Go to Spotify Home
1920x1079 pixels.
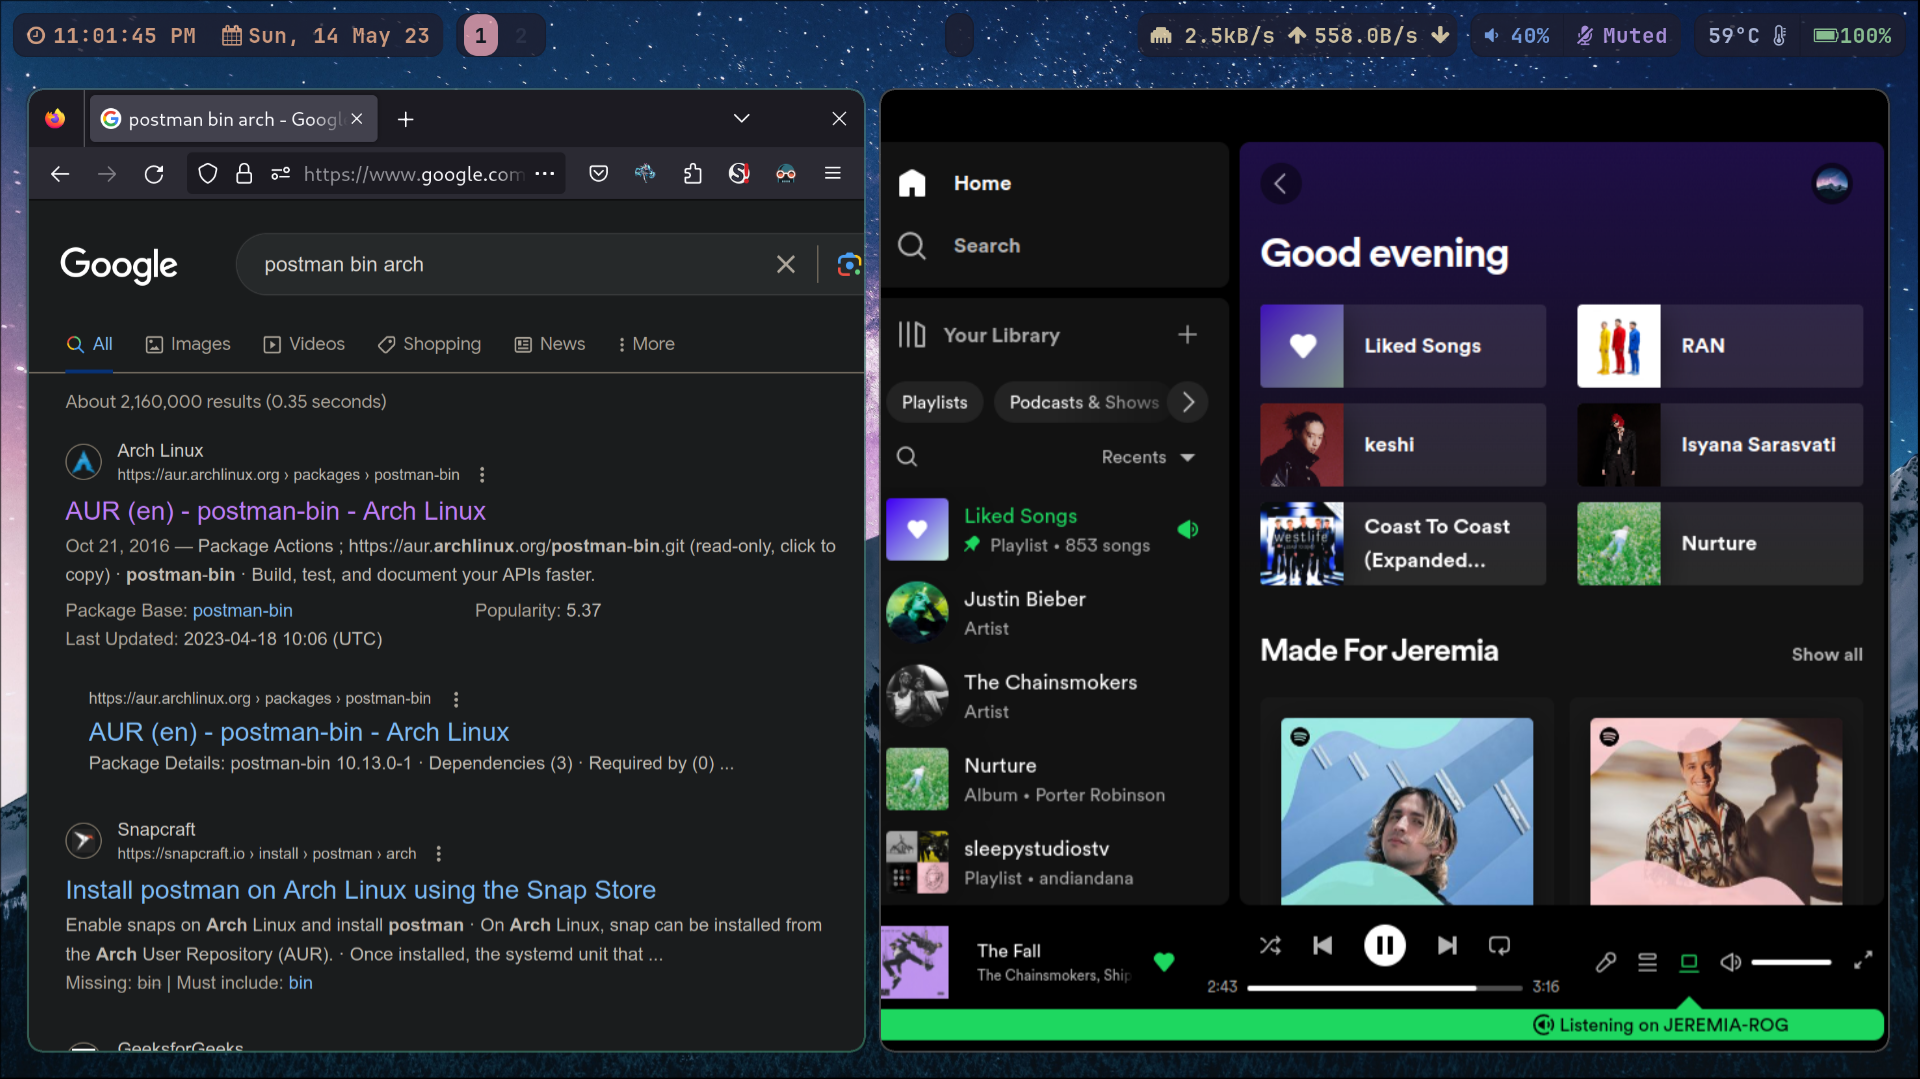pos(954,184)
